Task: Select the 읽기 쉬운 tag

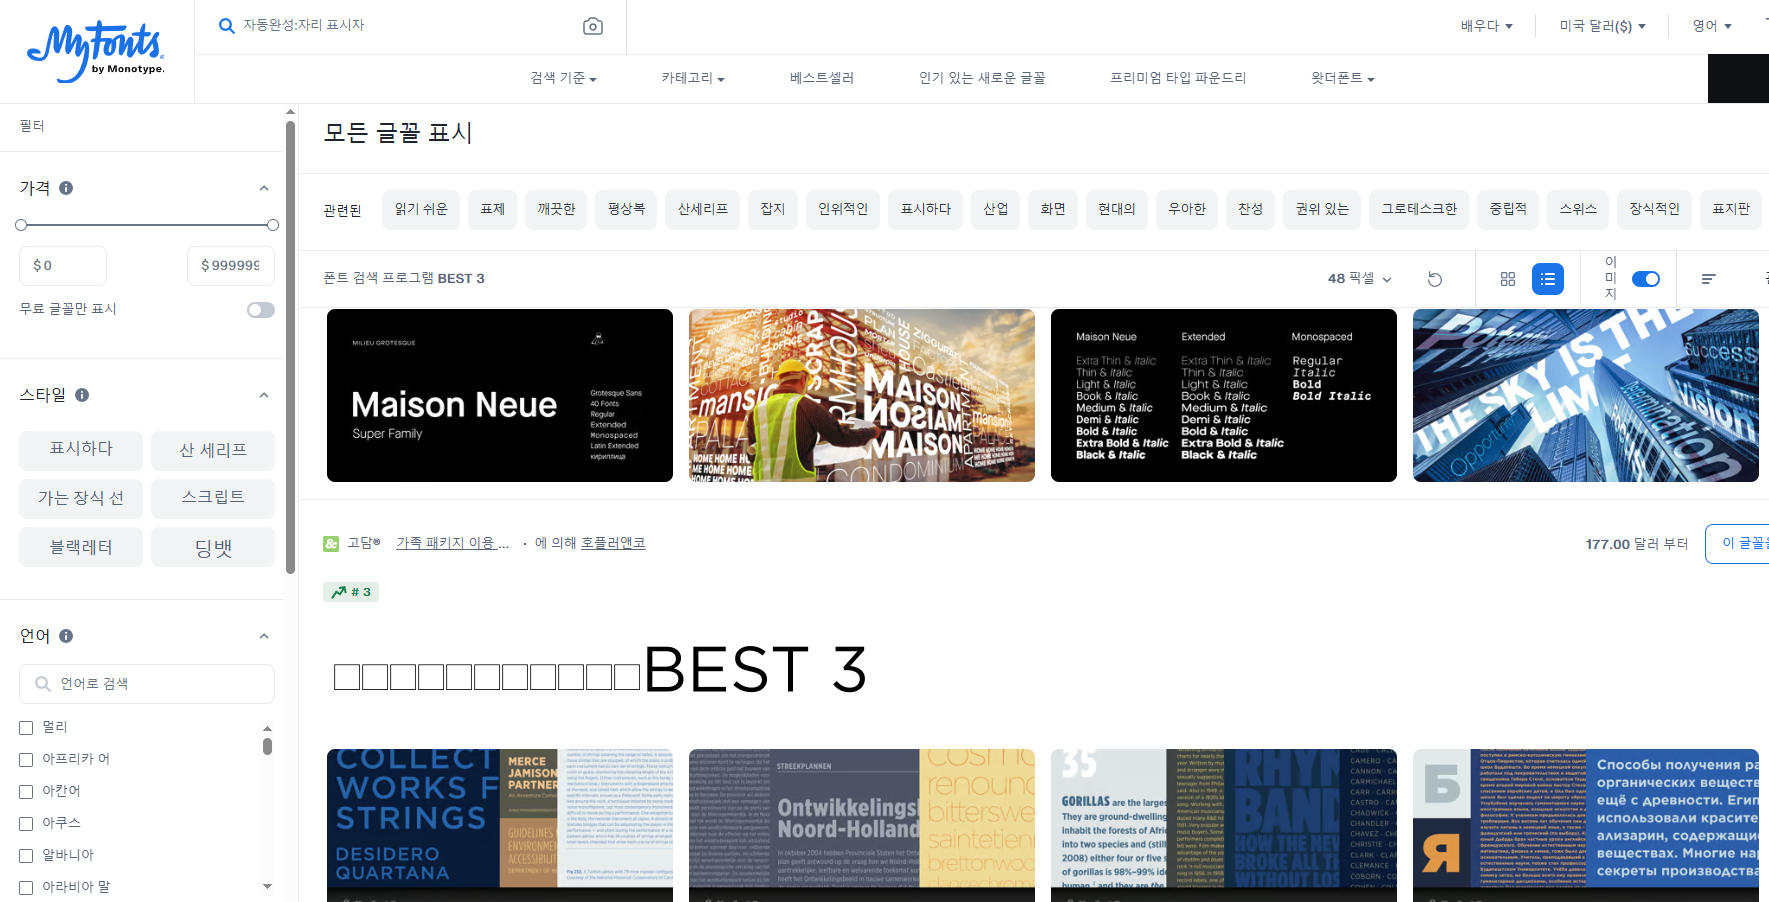Action: click(x=421, y=209)
